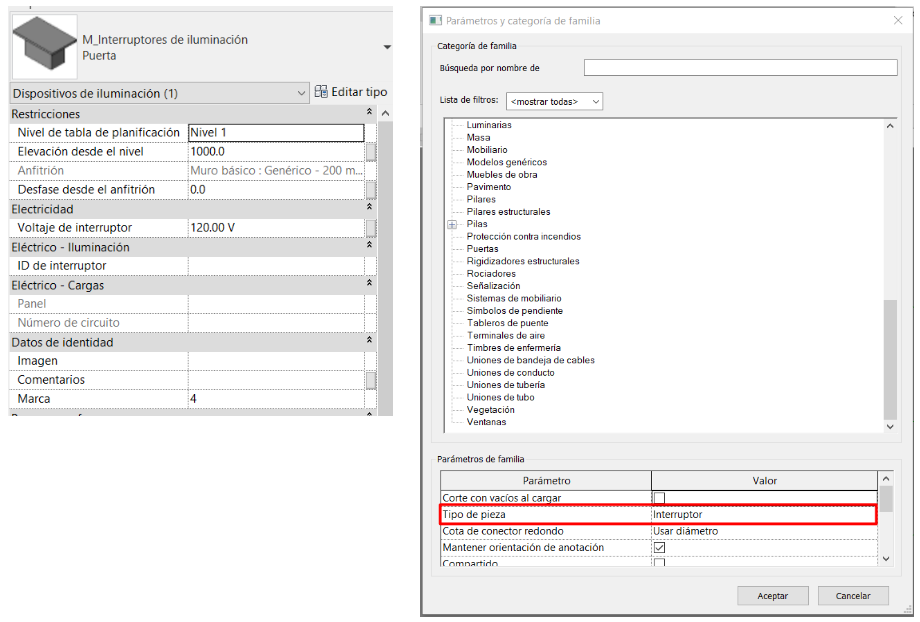Collapse the Datos de identidad group

tap(369, 340)
